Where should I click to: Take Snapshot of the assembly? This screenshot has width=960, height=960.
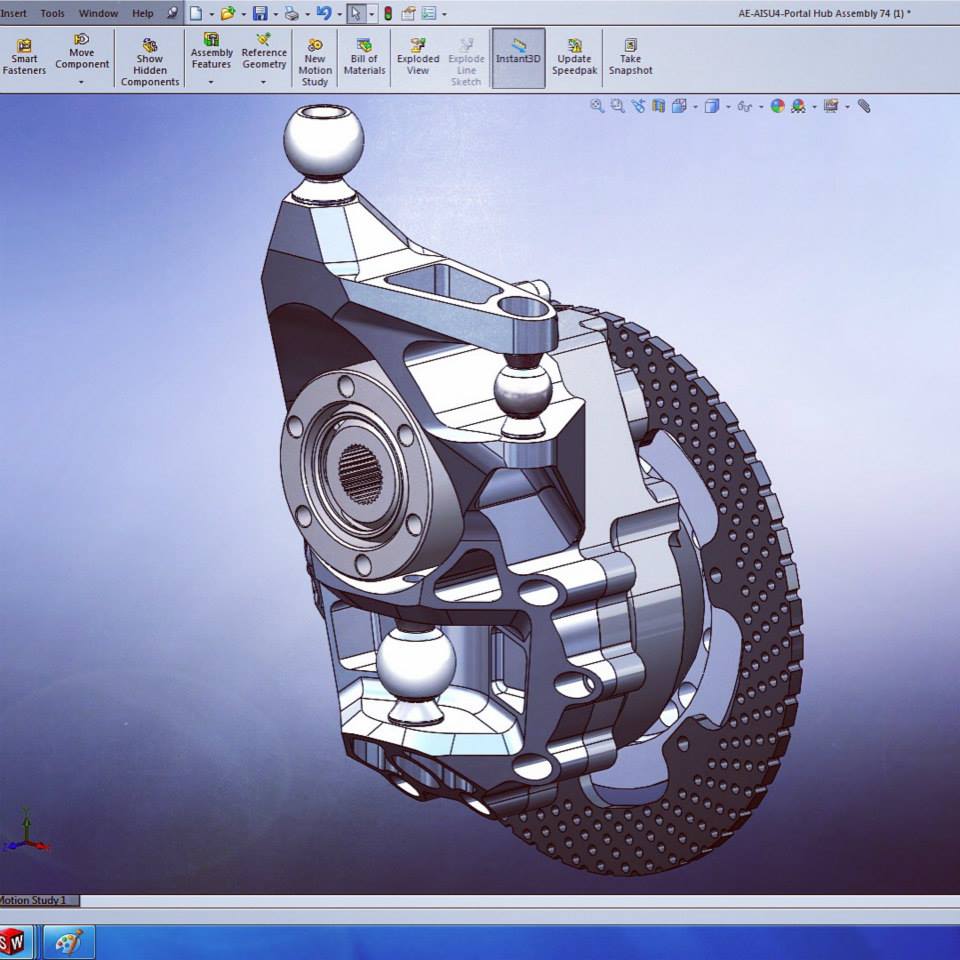click(x=630, y=58)
